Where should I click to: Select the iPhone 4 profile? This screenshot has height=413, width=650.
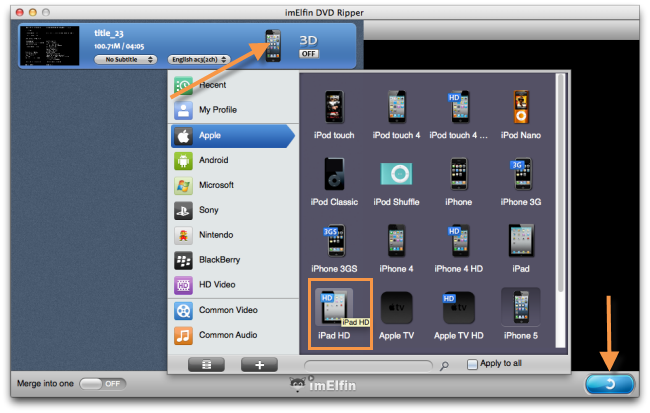pos(396,248)
